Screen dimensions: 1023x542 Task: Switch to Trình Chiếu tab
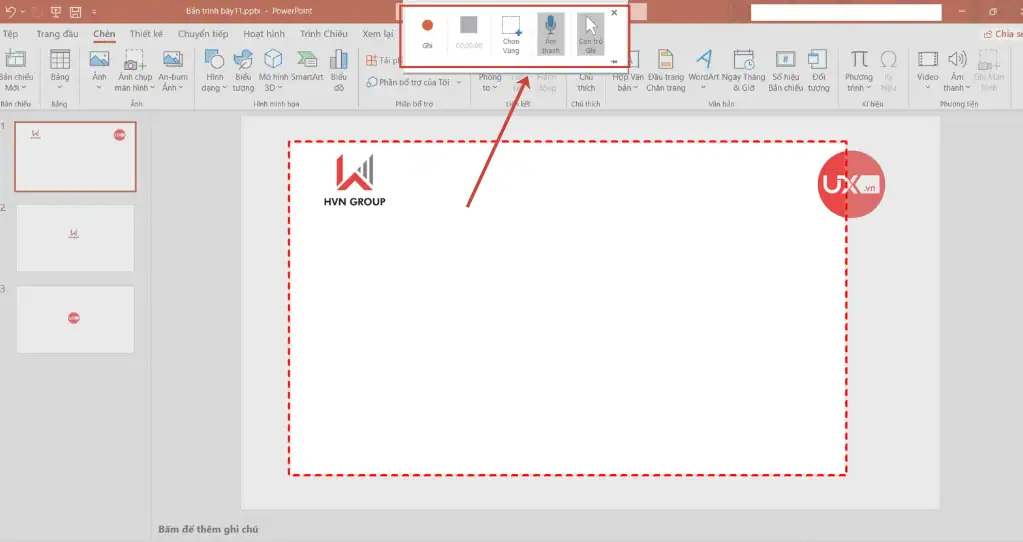pyautogui.click(x=323, y=33)
